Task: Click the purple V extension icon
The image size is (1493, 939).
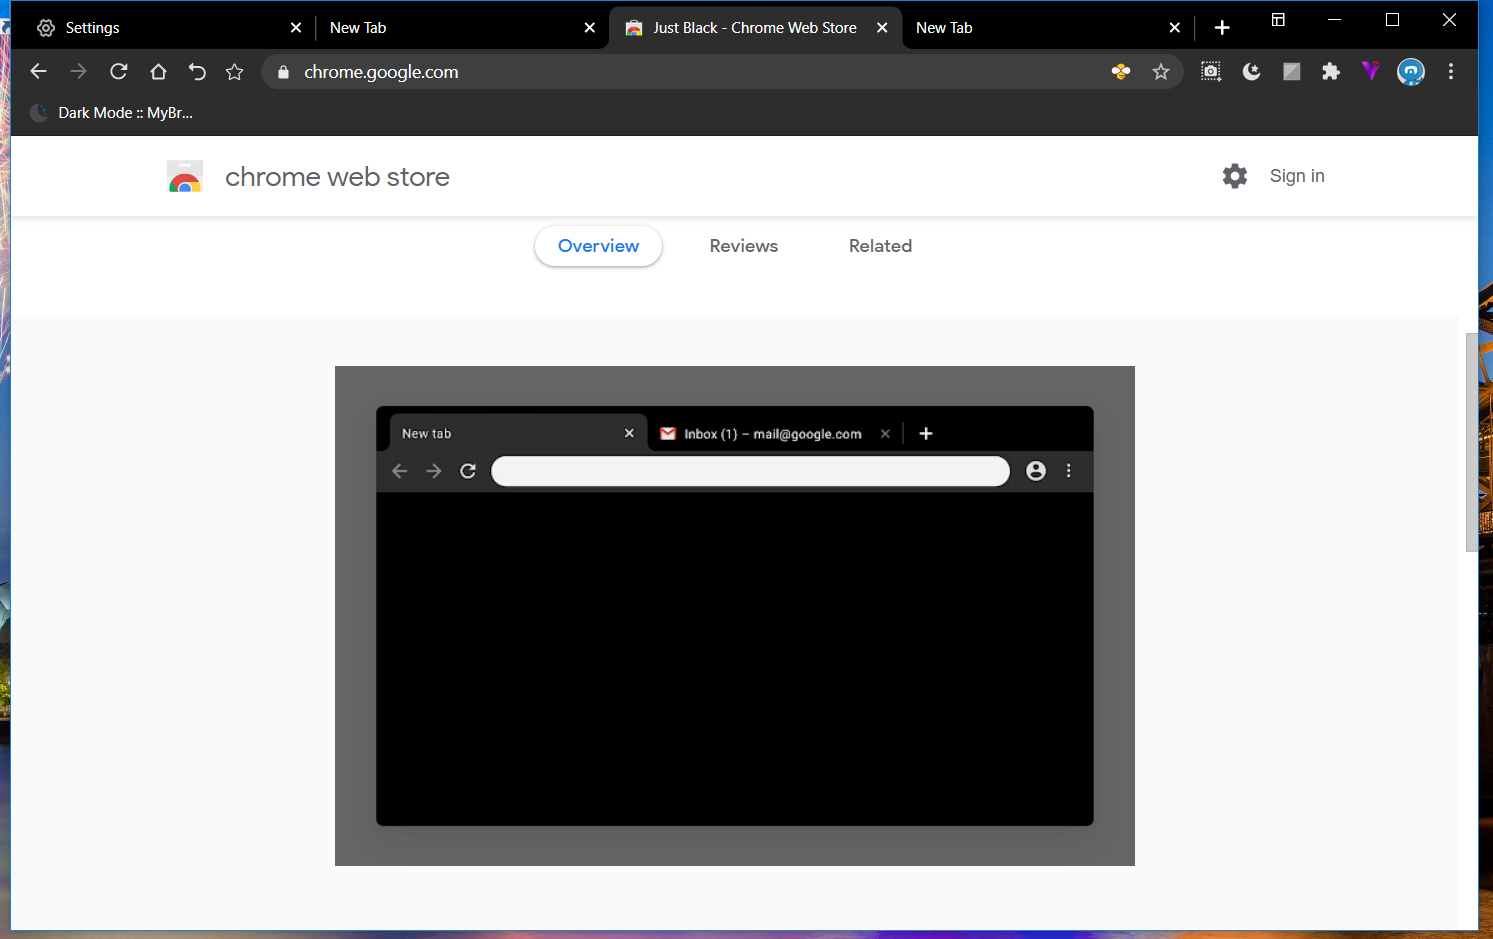Action: [1370, 71]
